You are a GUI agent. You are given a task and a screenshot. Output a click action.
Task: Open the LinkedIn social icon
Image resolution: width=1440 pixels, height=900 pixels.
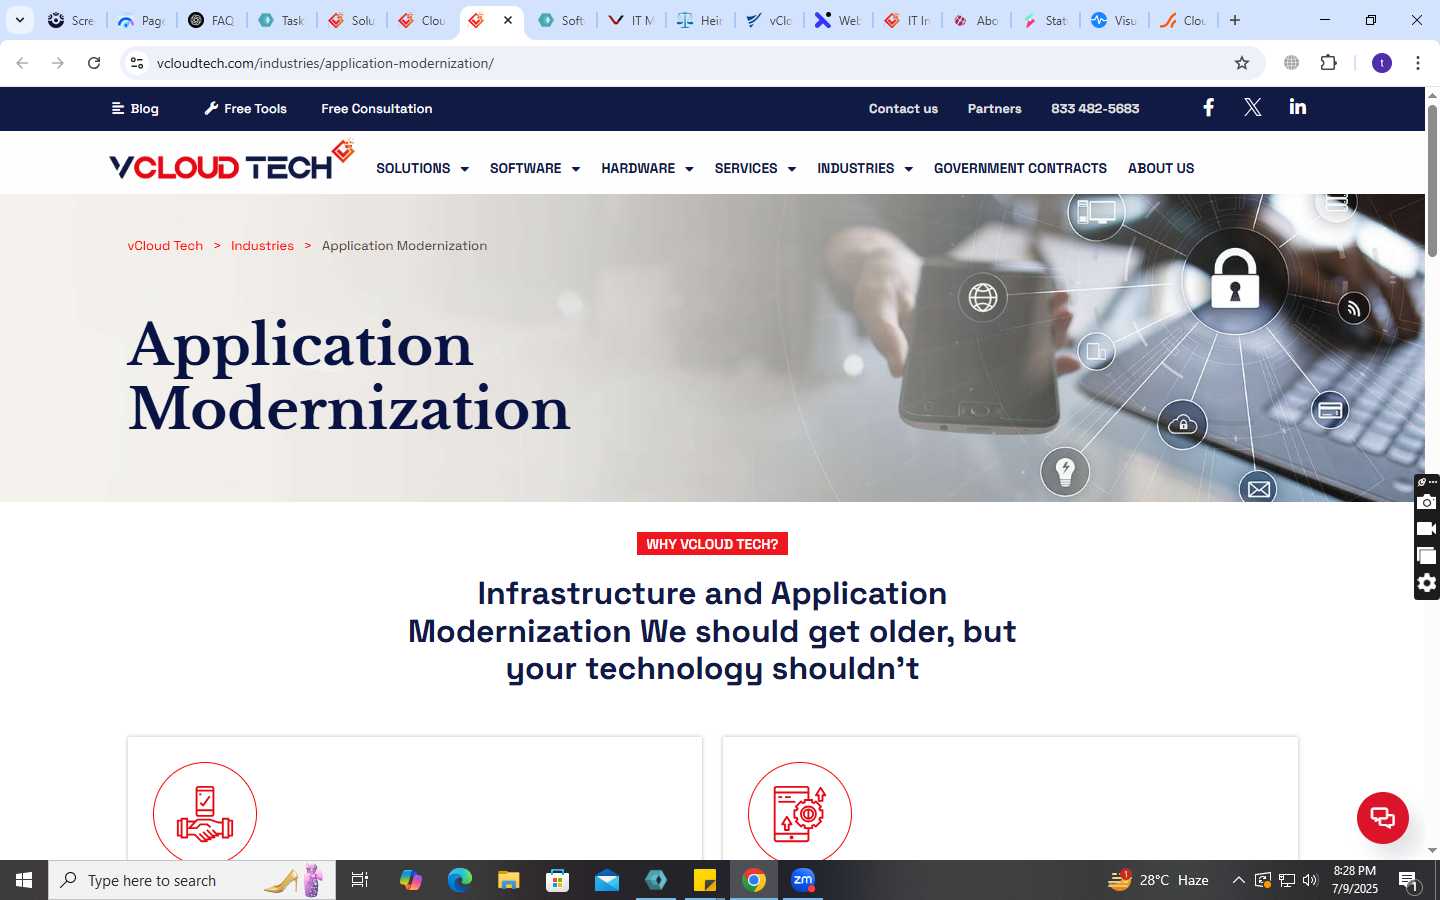[1297, 107]
